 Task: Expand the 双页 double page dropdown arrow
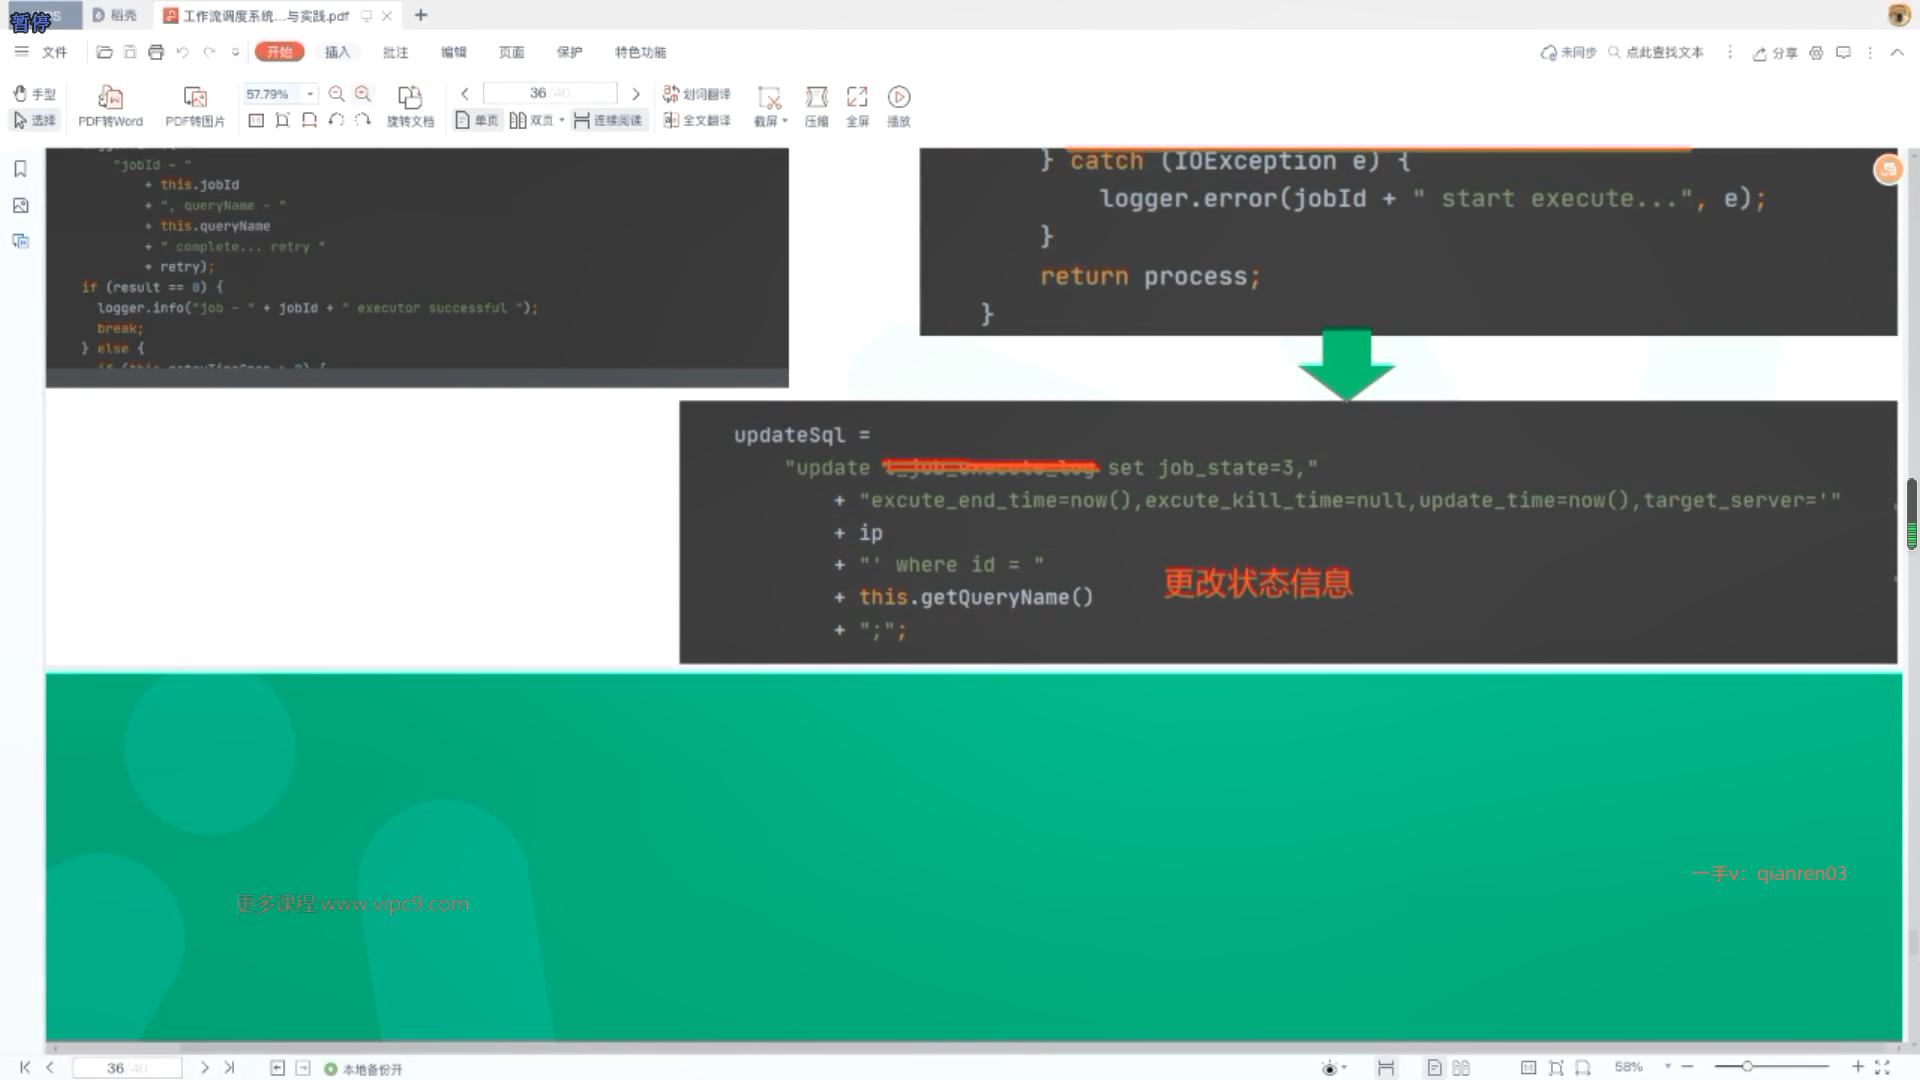click(x=562, y=121)
